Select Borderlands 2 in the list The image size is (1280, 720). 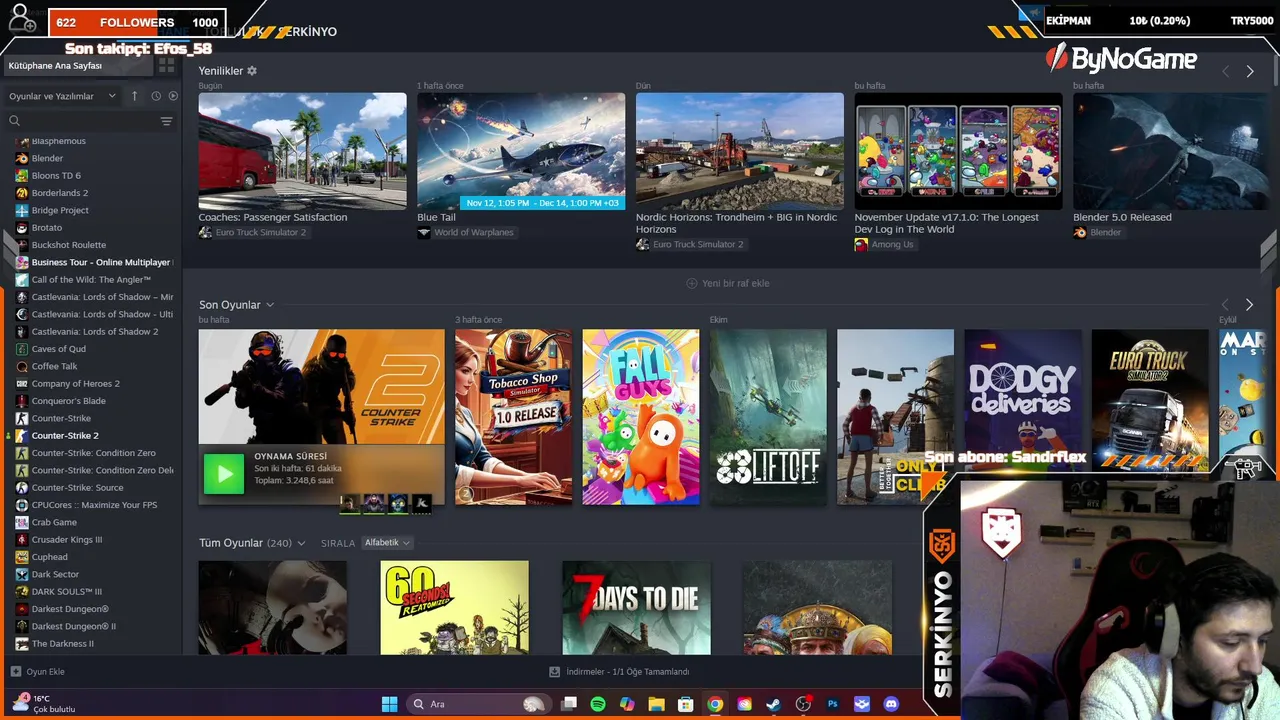click(59, 193)
